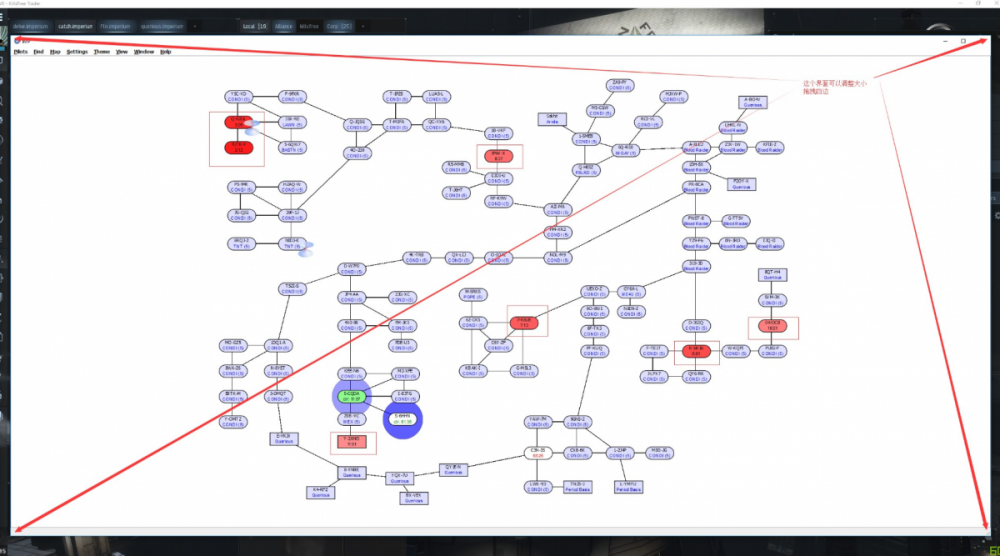This screenshot has width=1000, height=556.
Task: Select the 39P-1J system node
Action: click(292, 215)
